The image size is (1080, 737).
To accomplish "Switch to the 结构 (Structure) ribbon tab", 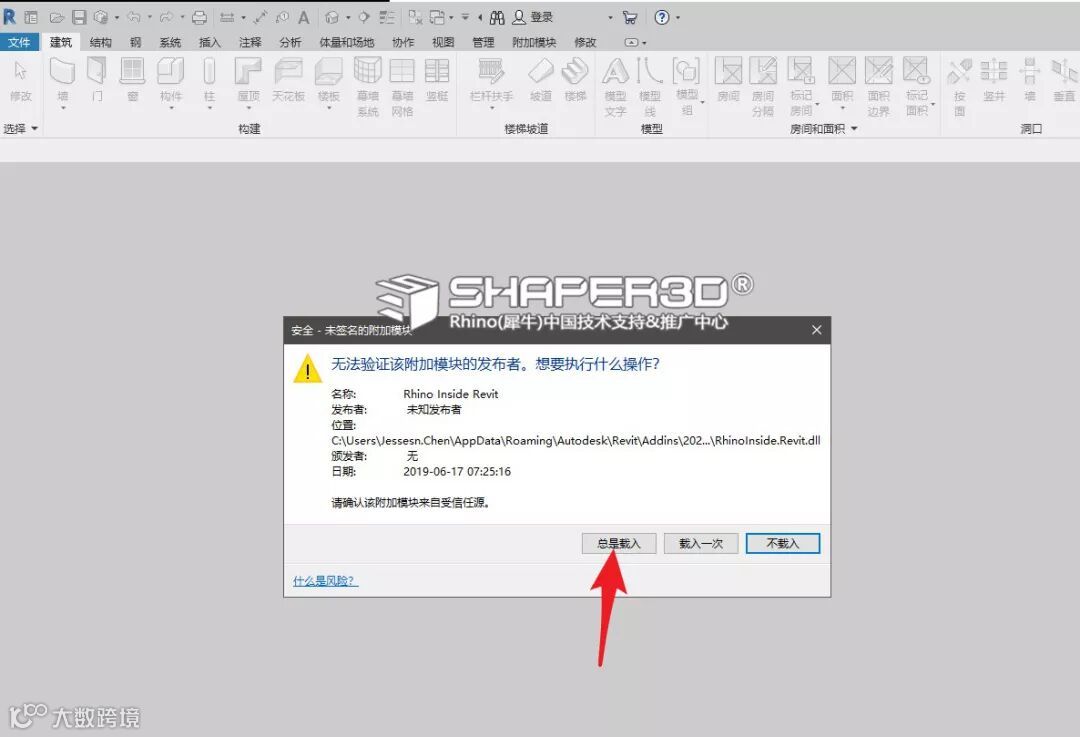I will (101, 42).
